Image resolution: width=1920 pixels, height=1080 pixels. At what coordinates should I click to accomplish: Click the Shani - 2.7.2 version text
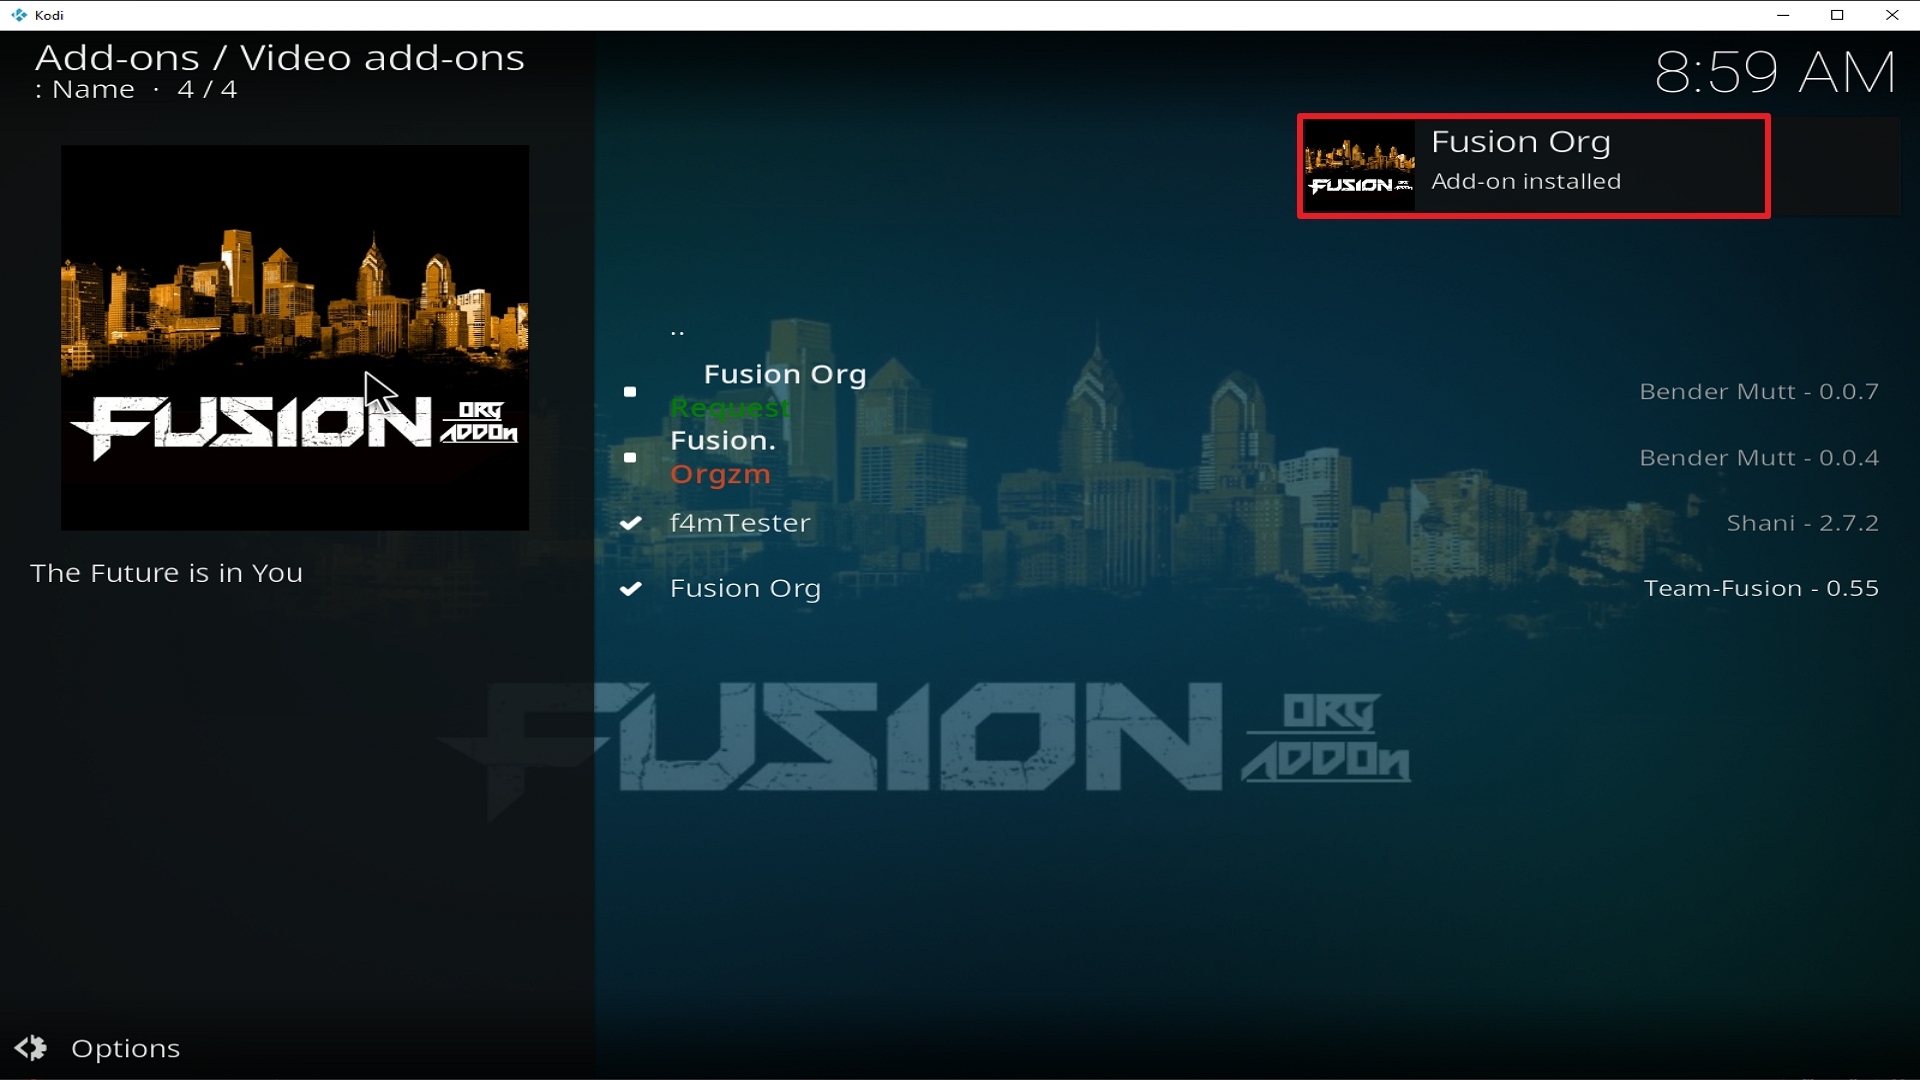pos(1803,524)
